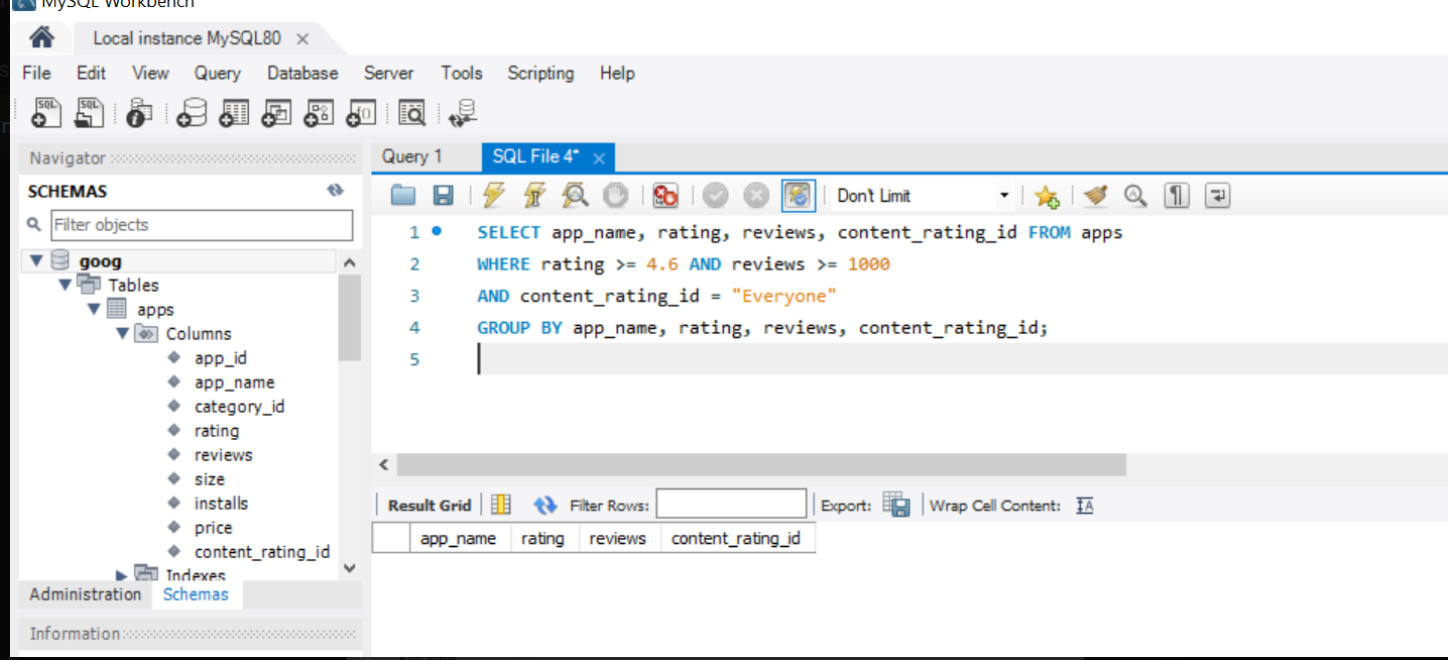Toggle the auto-commit mode button
Screen dimensions: 1448x660
(798, 196)
